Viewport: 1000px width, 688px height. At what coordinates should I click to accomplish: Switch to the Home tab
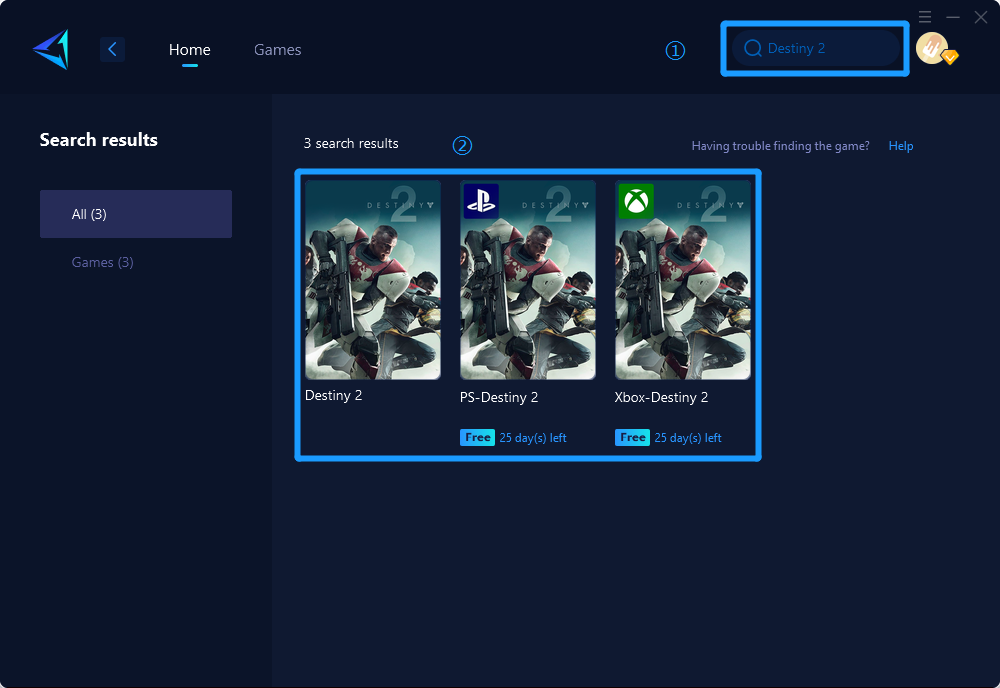(x=189, y=50)
